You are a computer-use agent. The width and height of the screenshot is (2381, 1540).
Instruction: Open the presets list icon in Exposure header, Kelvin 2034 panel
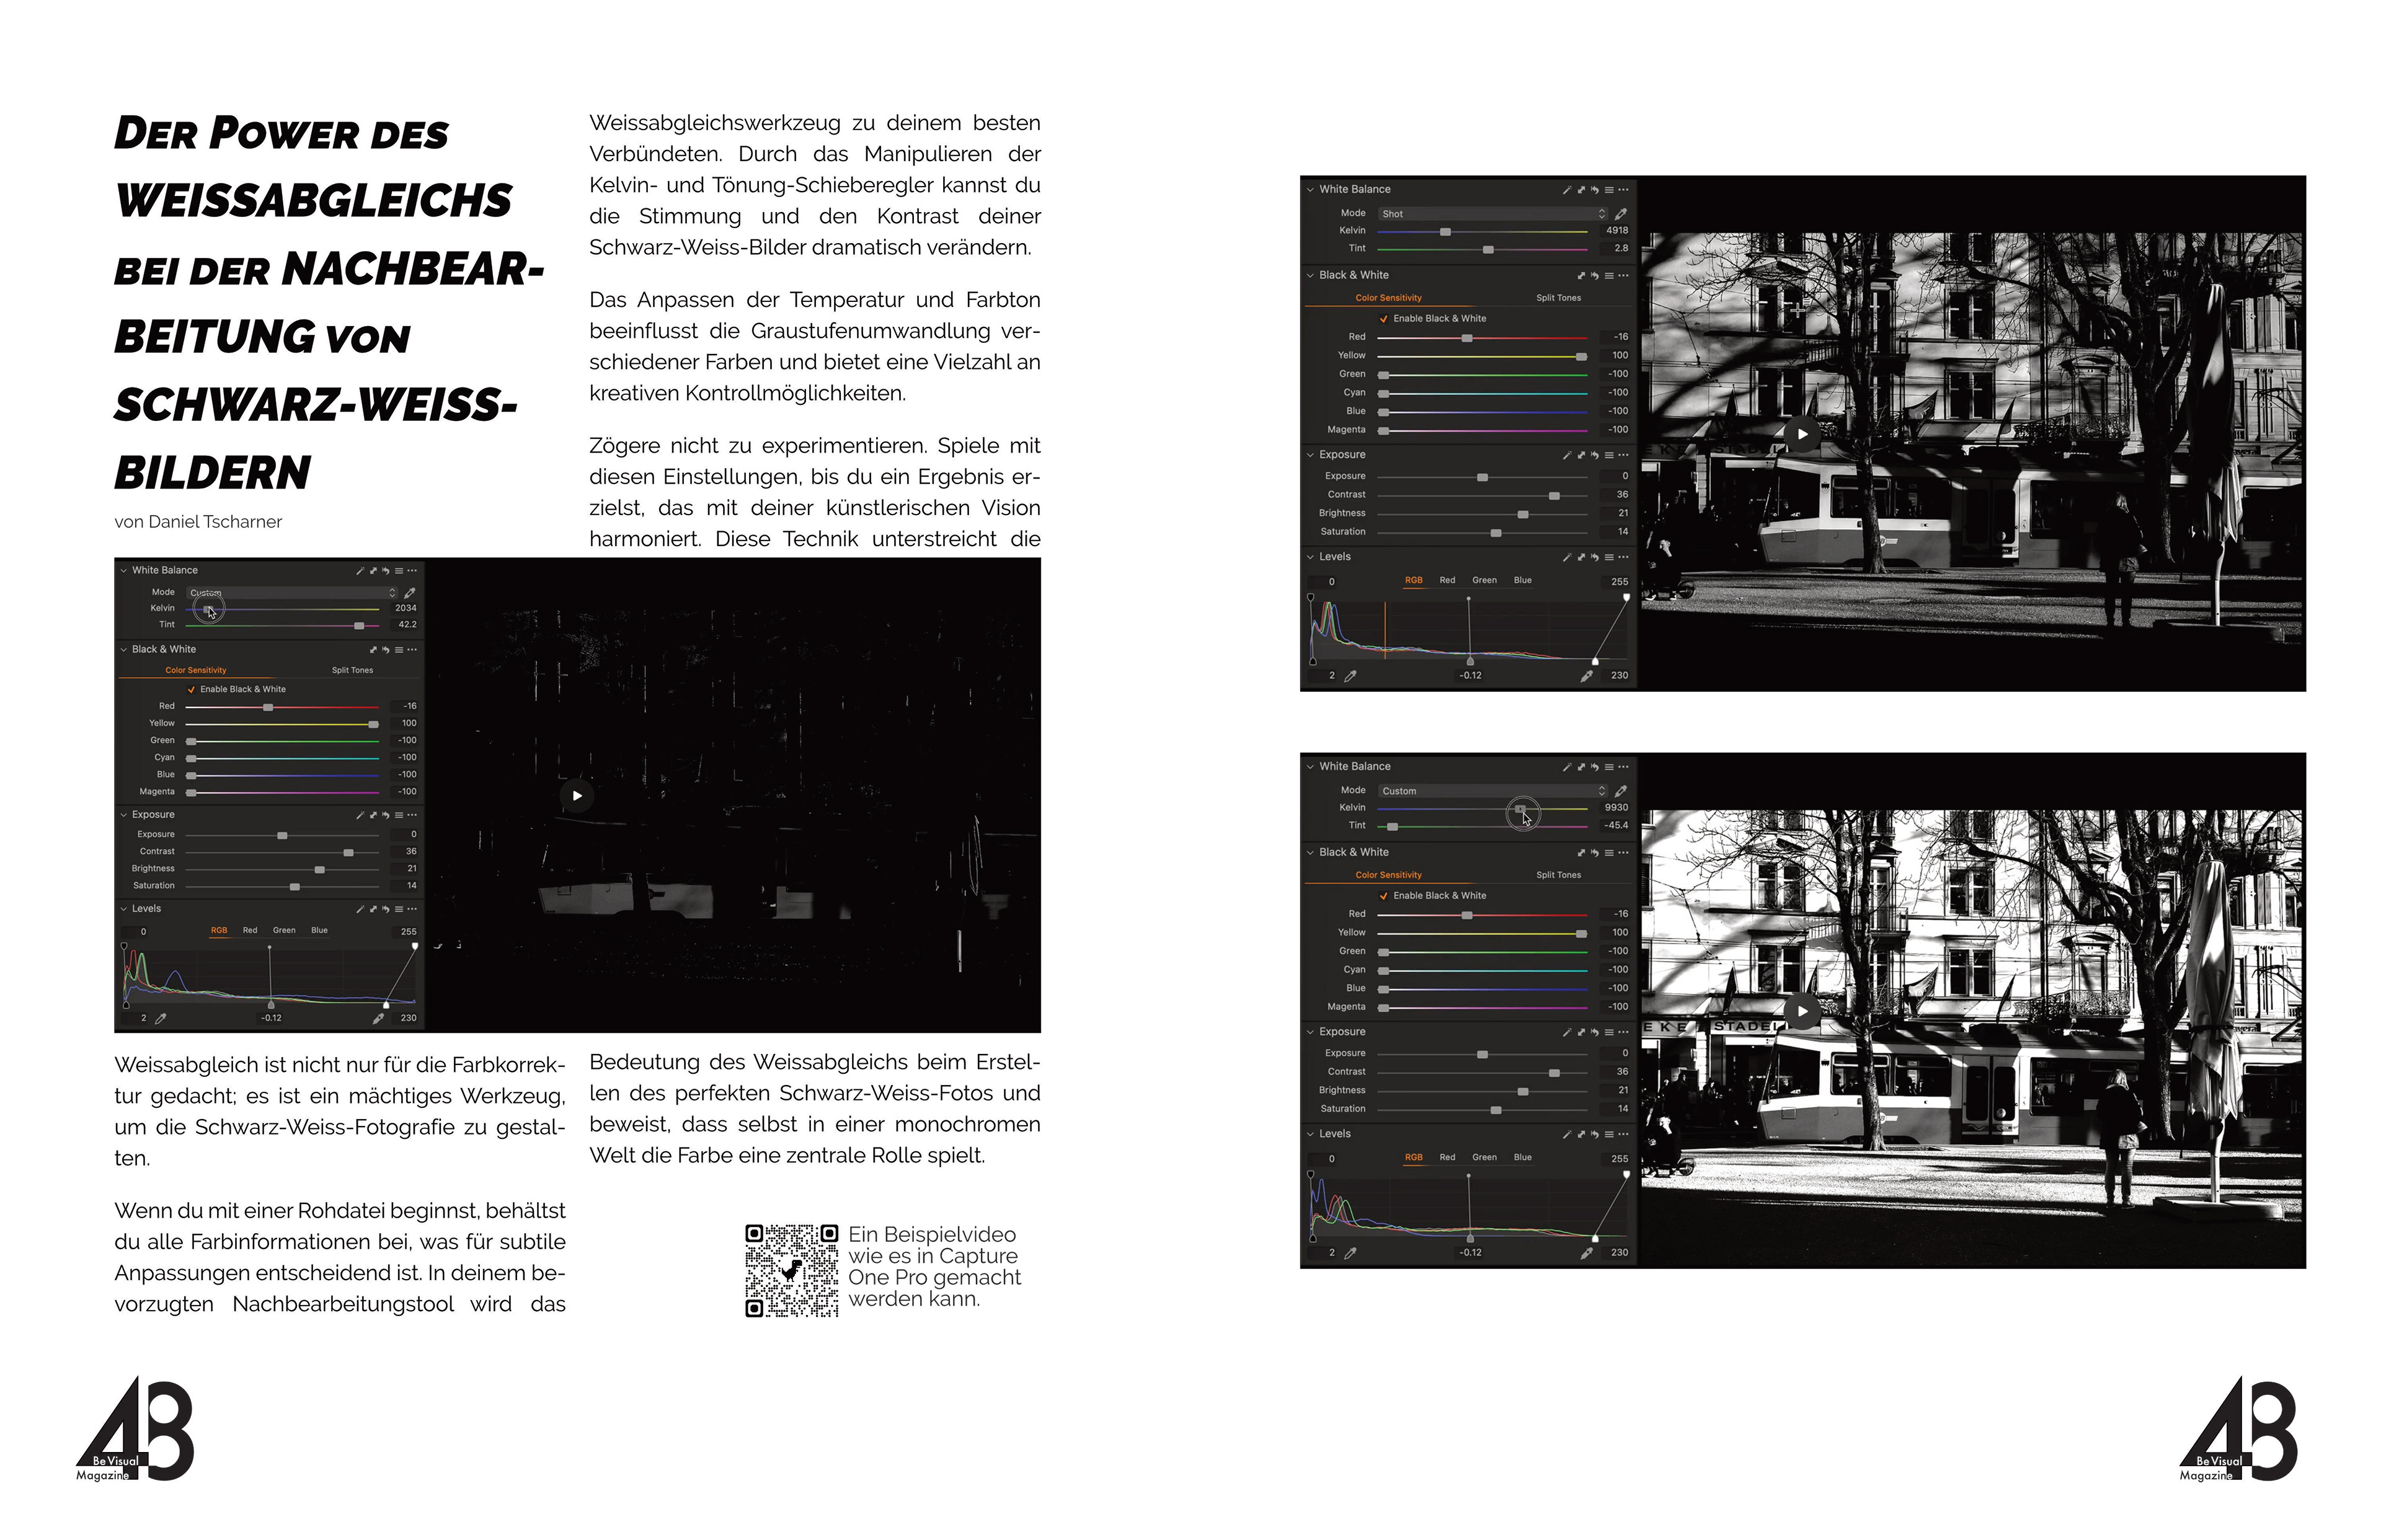(398, 815)
